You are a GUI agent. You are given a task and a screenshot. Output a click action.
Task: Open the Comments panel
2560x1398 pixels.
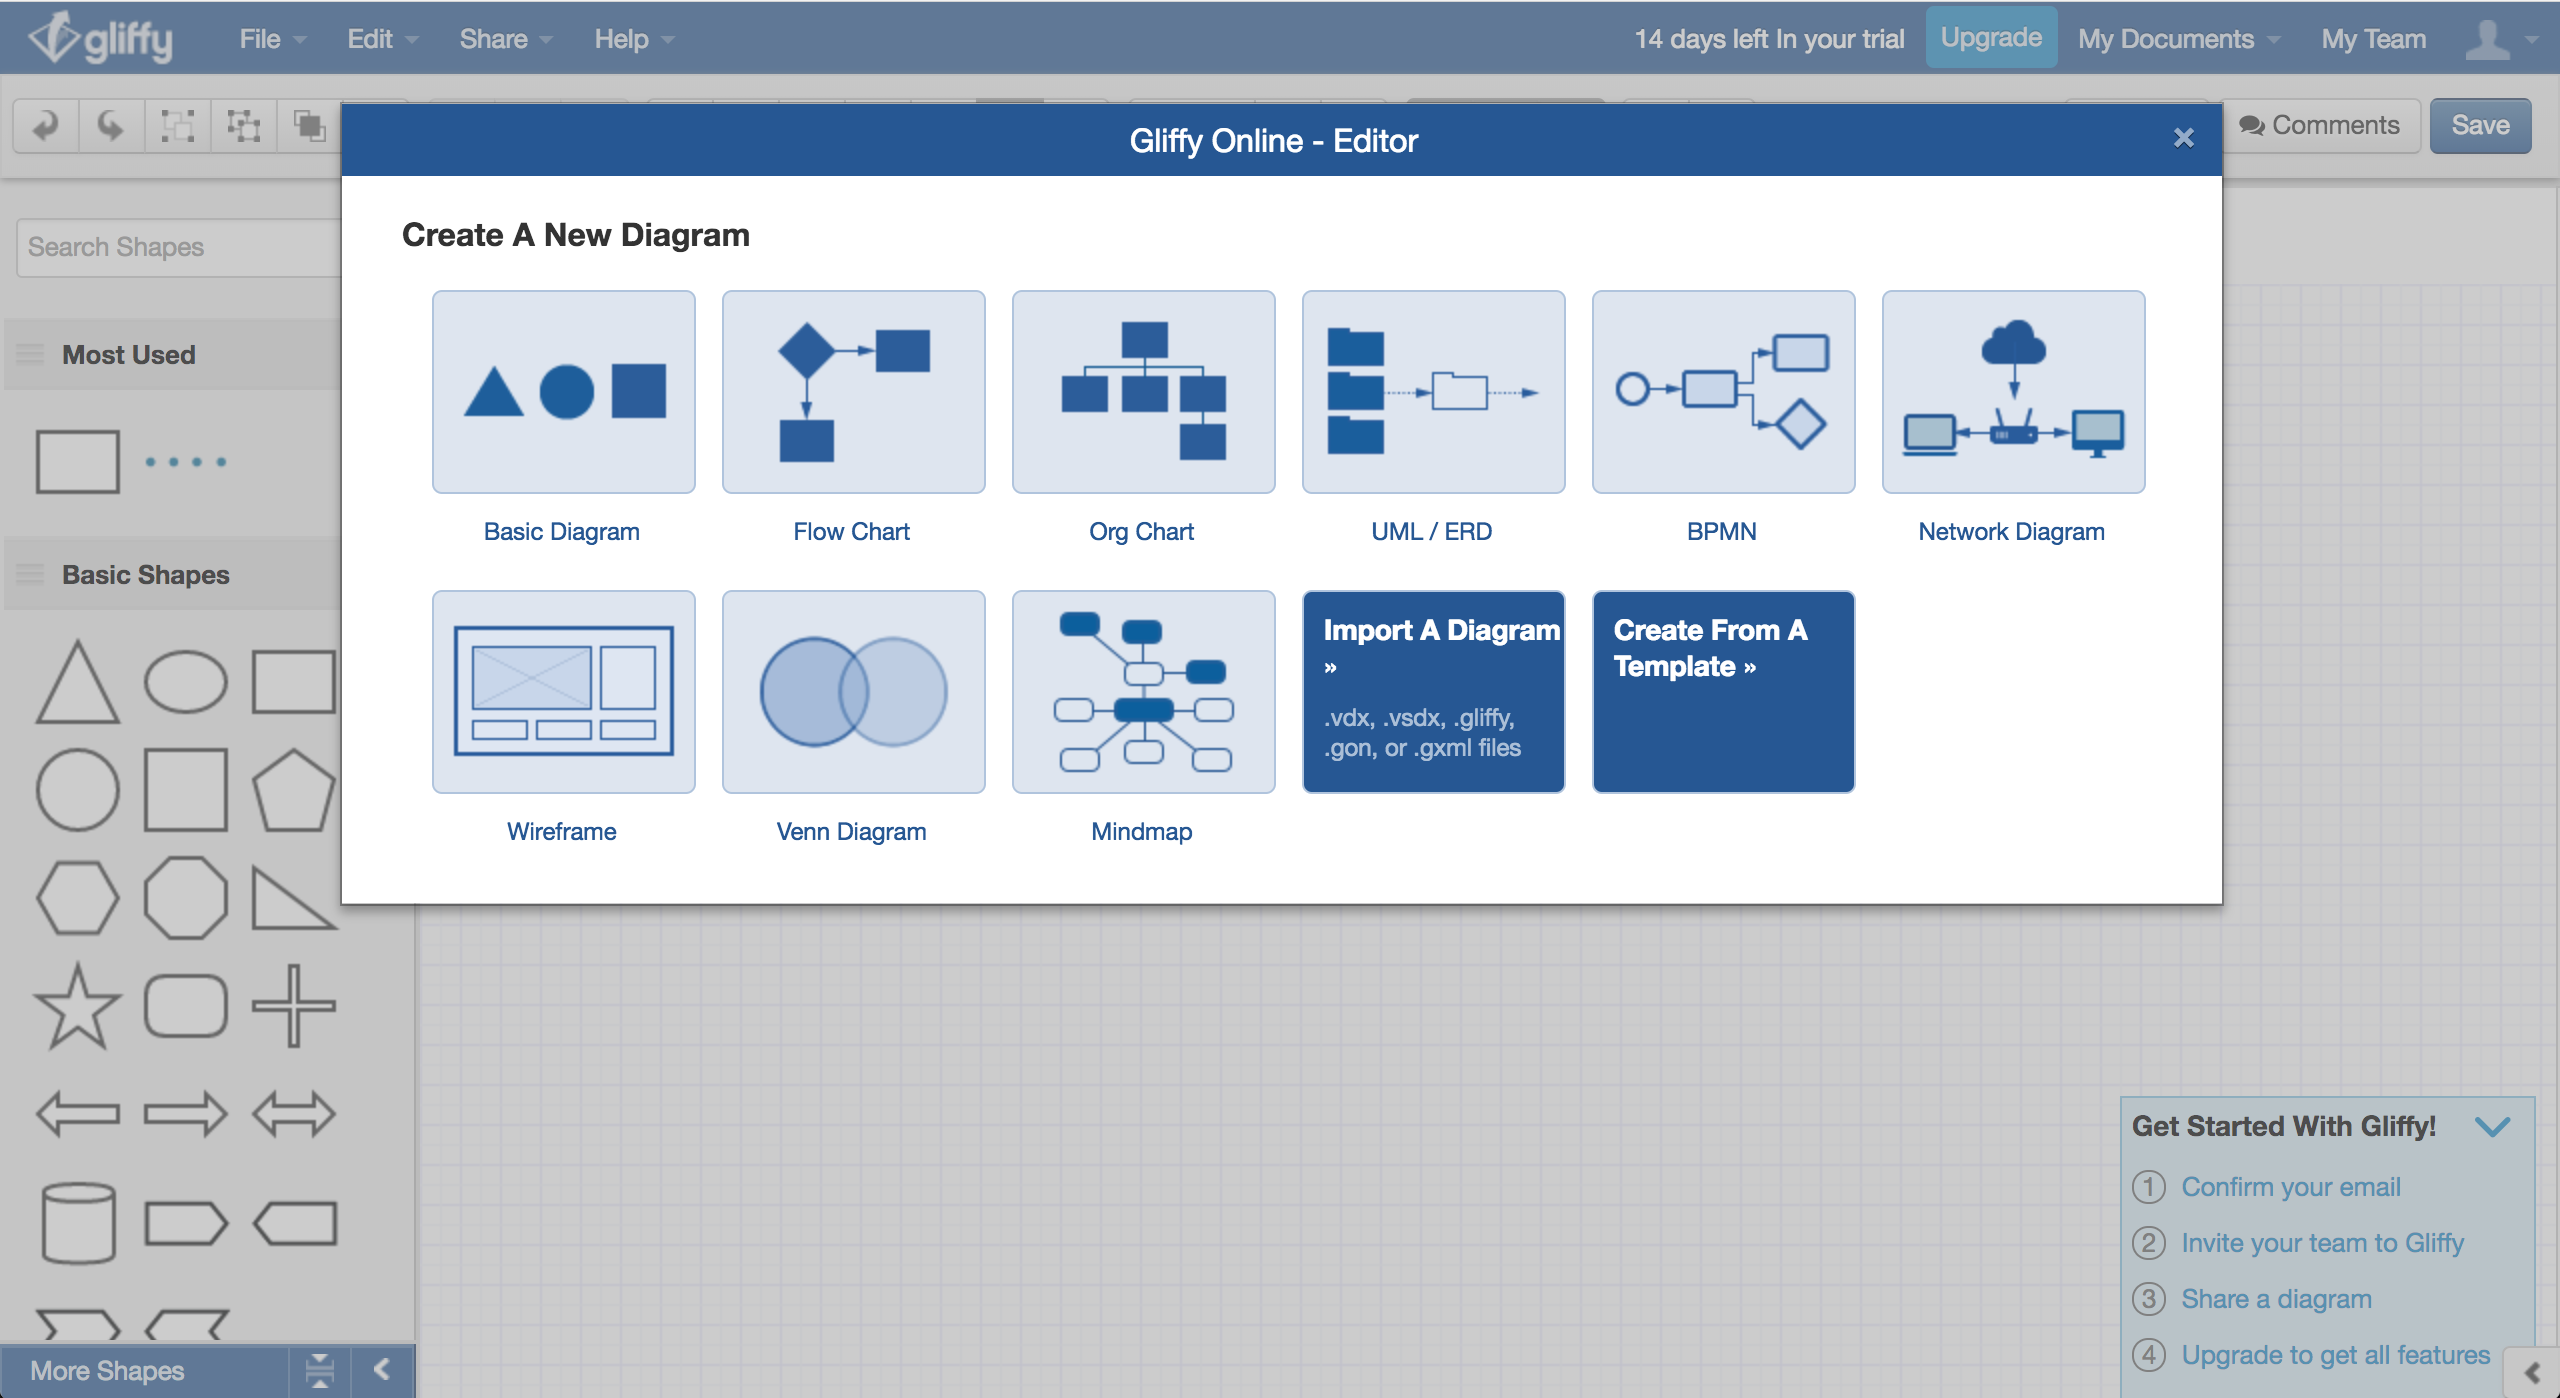click(2320, 126)
